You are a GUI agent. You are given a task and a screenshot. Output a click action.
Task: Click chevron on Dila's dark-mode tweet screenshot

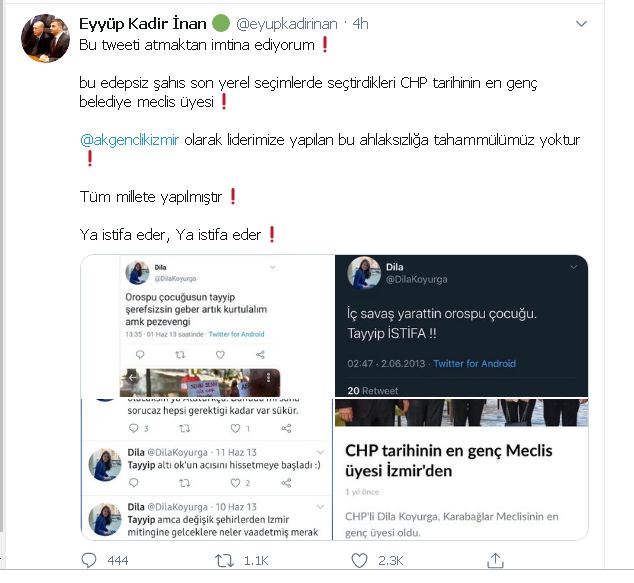573,267
